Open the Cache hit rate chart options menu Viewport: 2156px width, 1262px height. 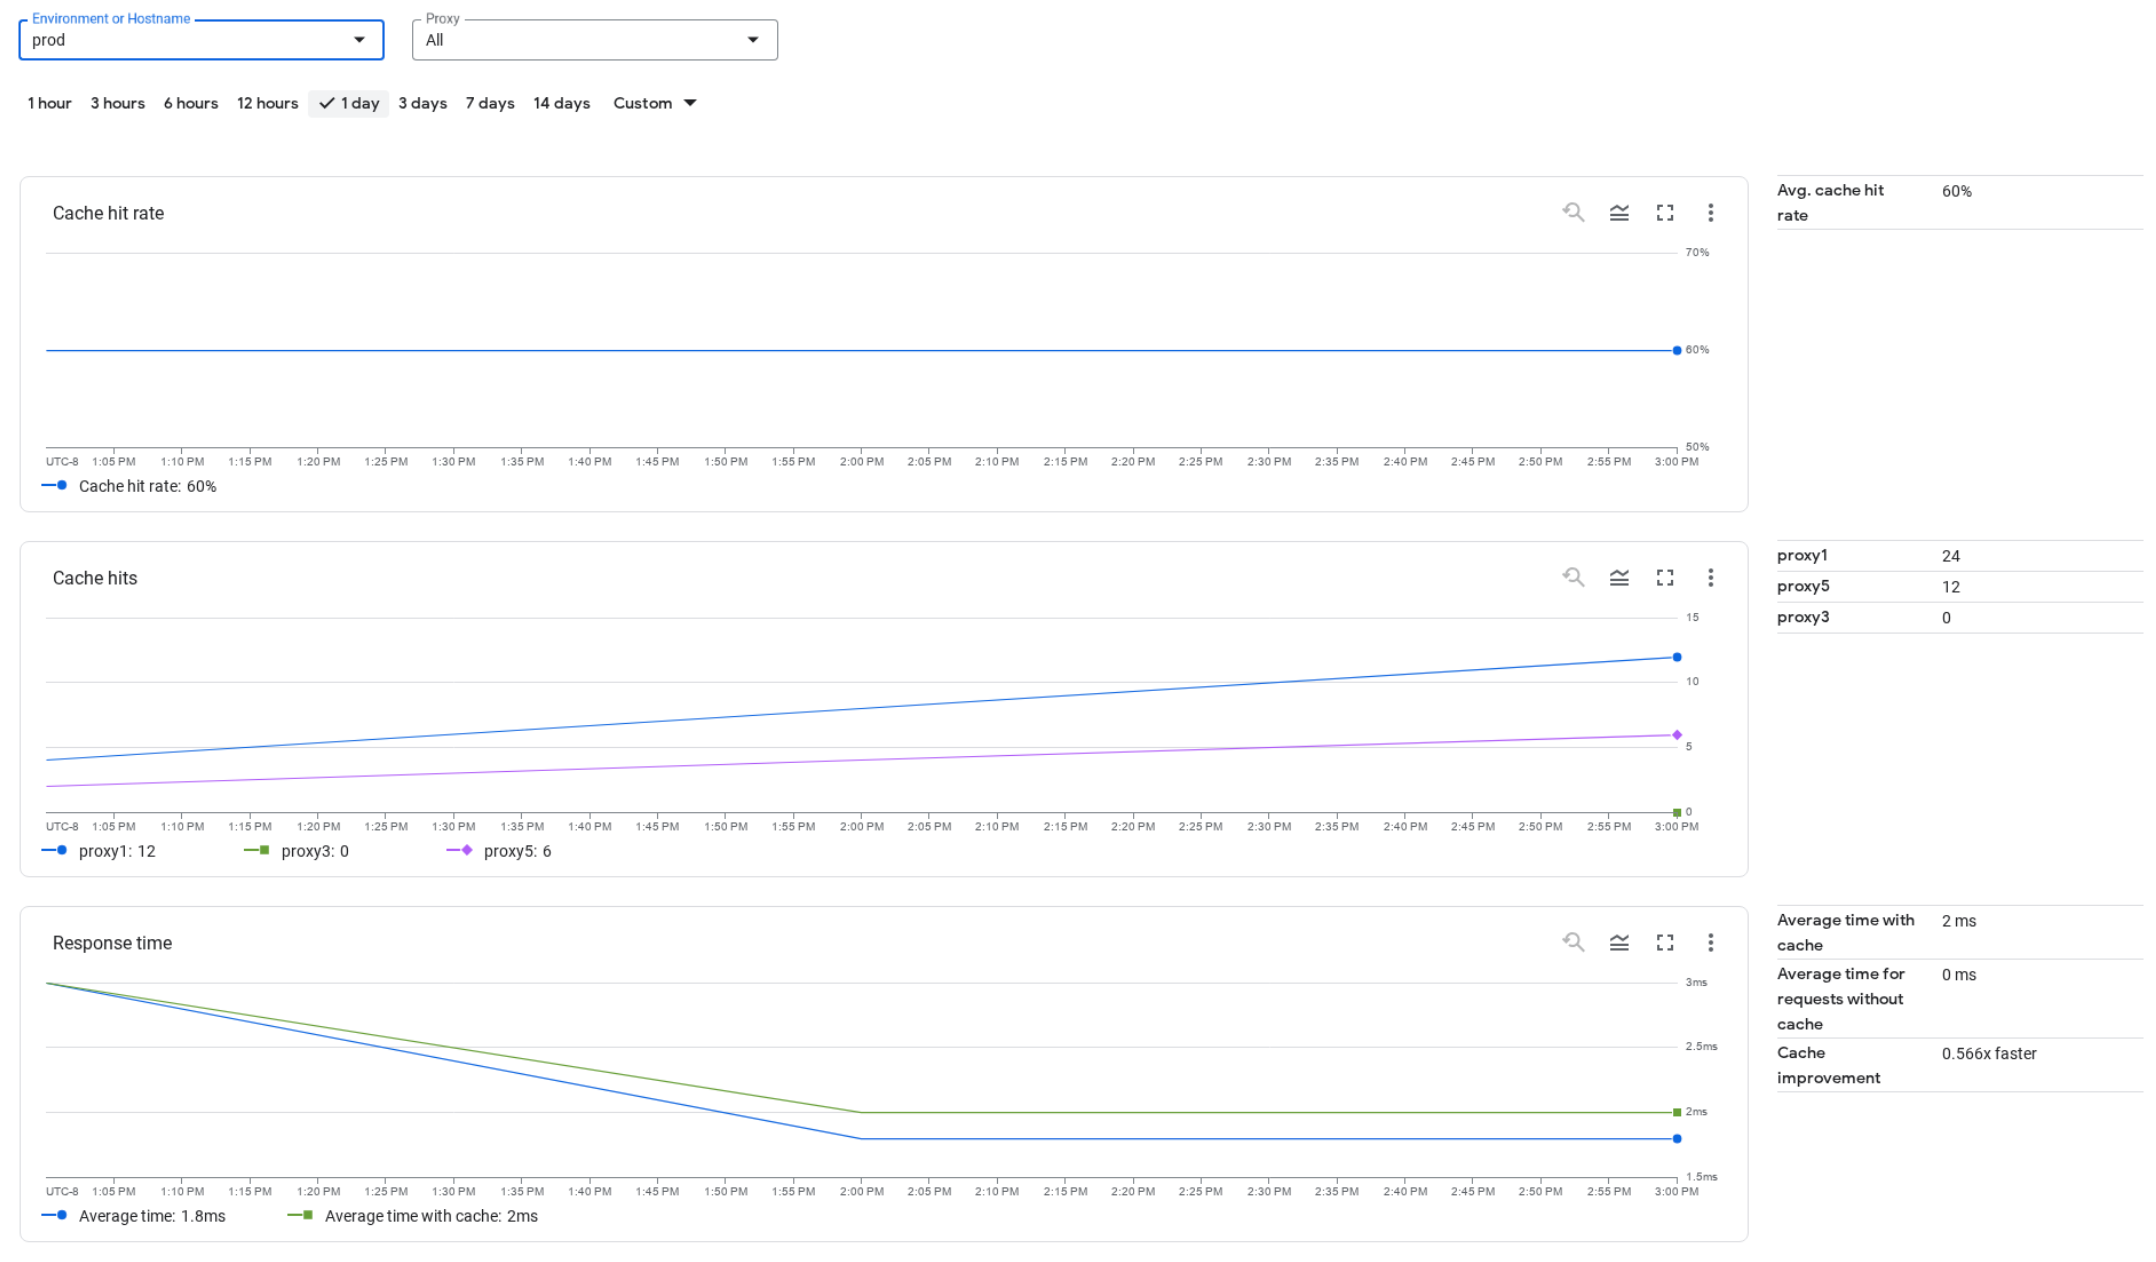(1711, 212)
